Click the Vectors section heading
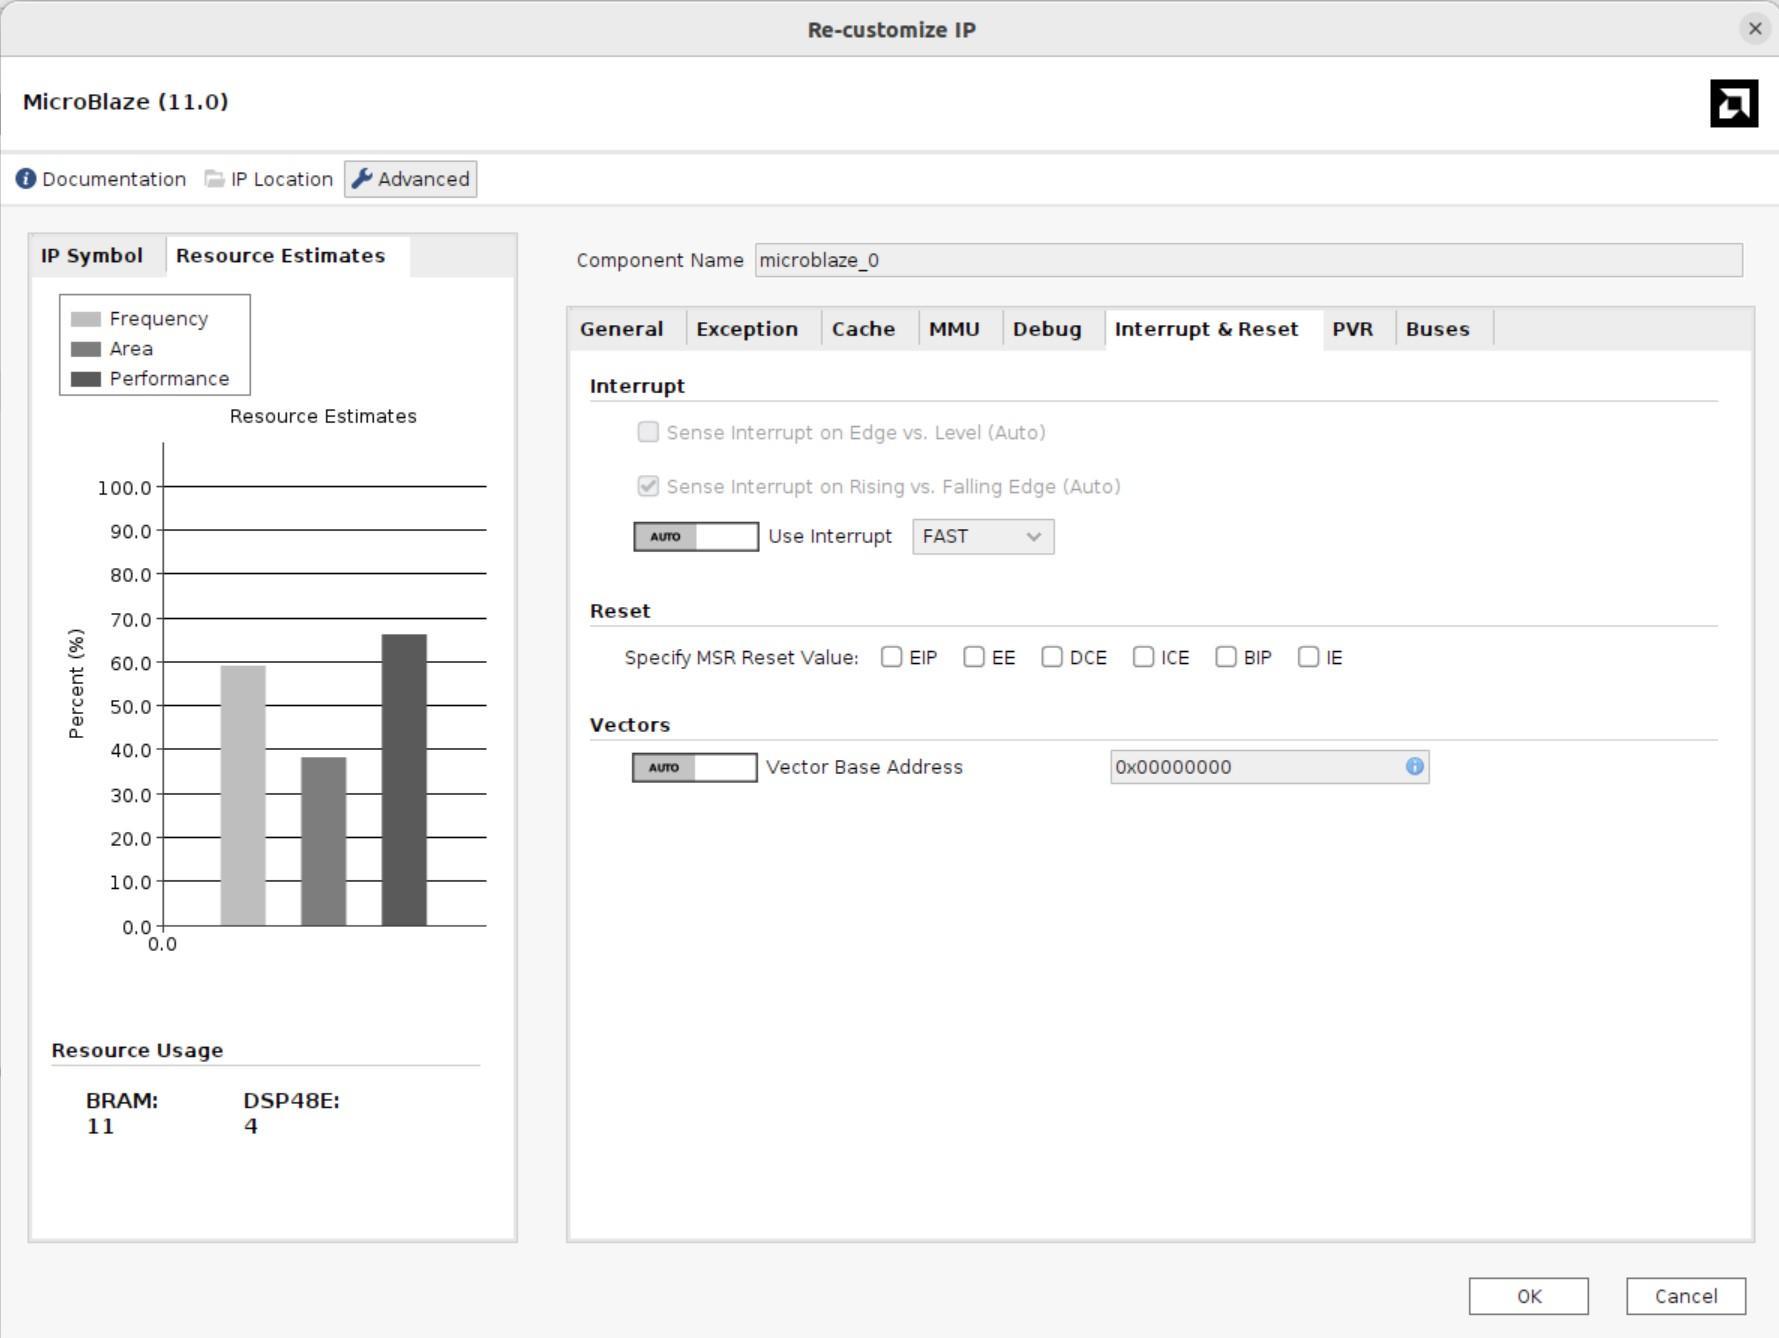1779x1338 pixels. pos(630,725)
